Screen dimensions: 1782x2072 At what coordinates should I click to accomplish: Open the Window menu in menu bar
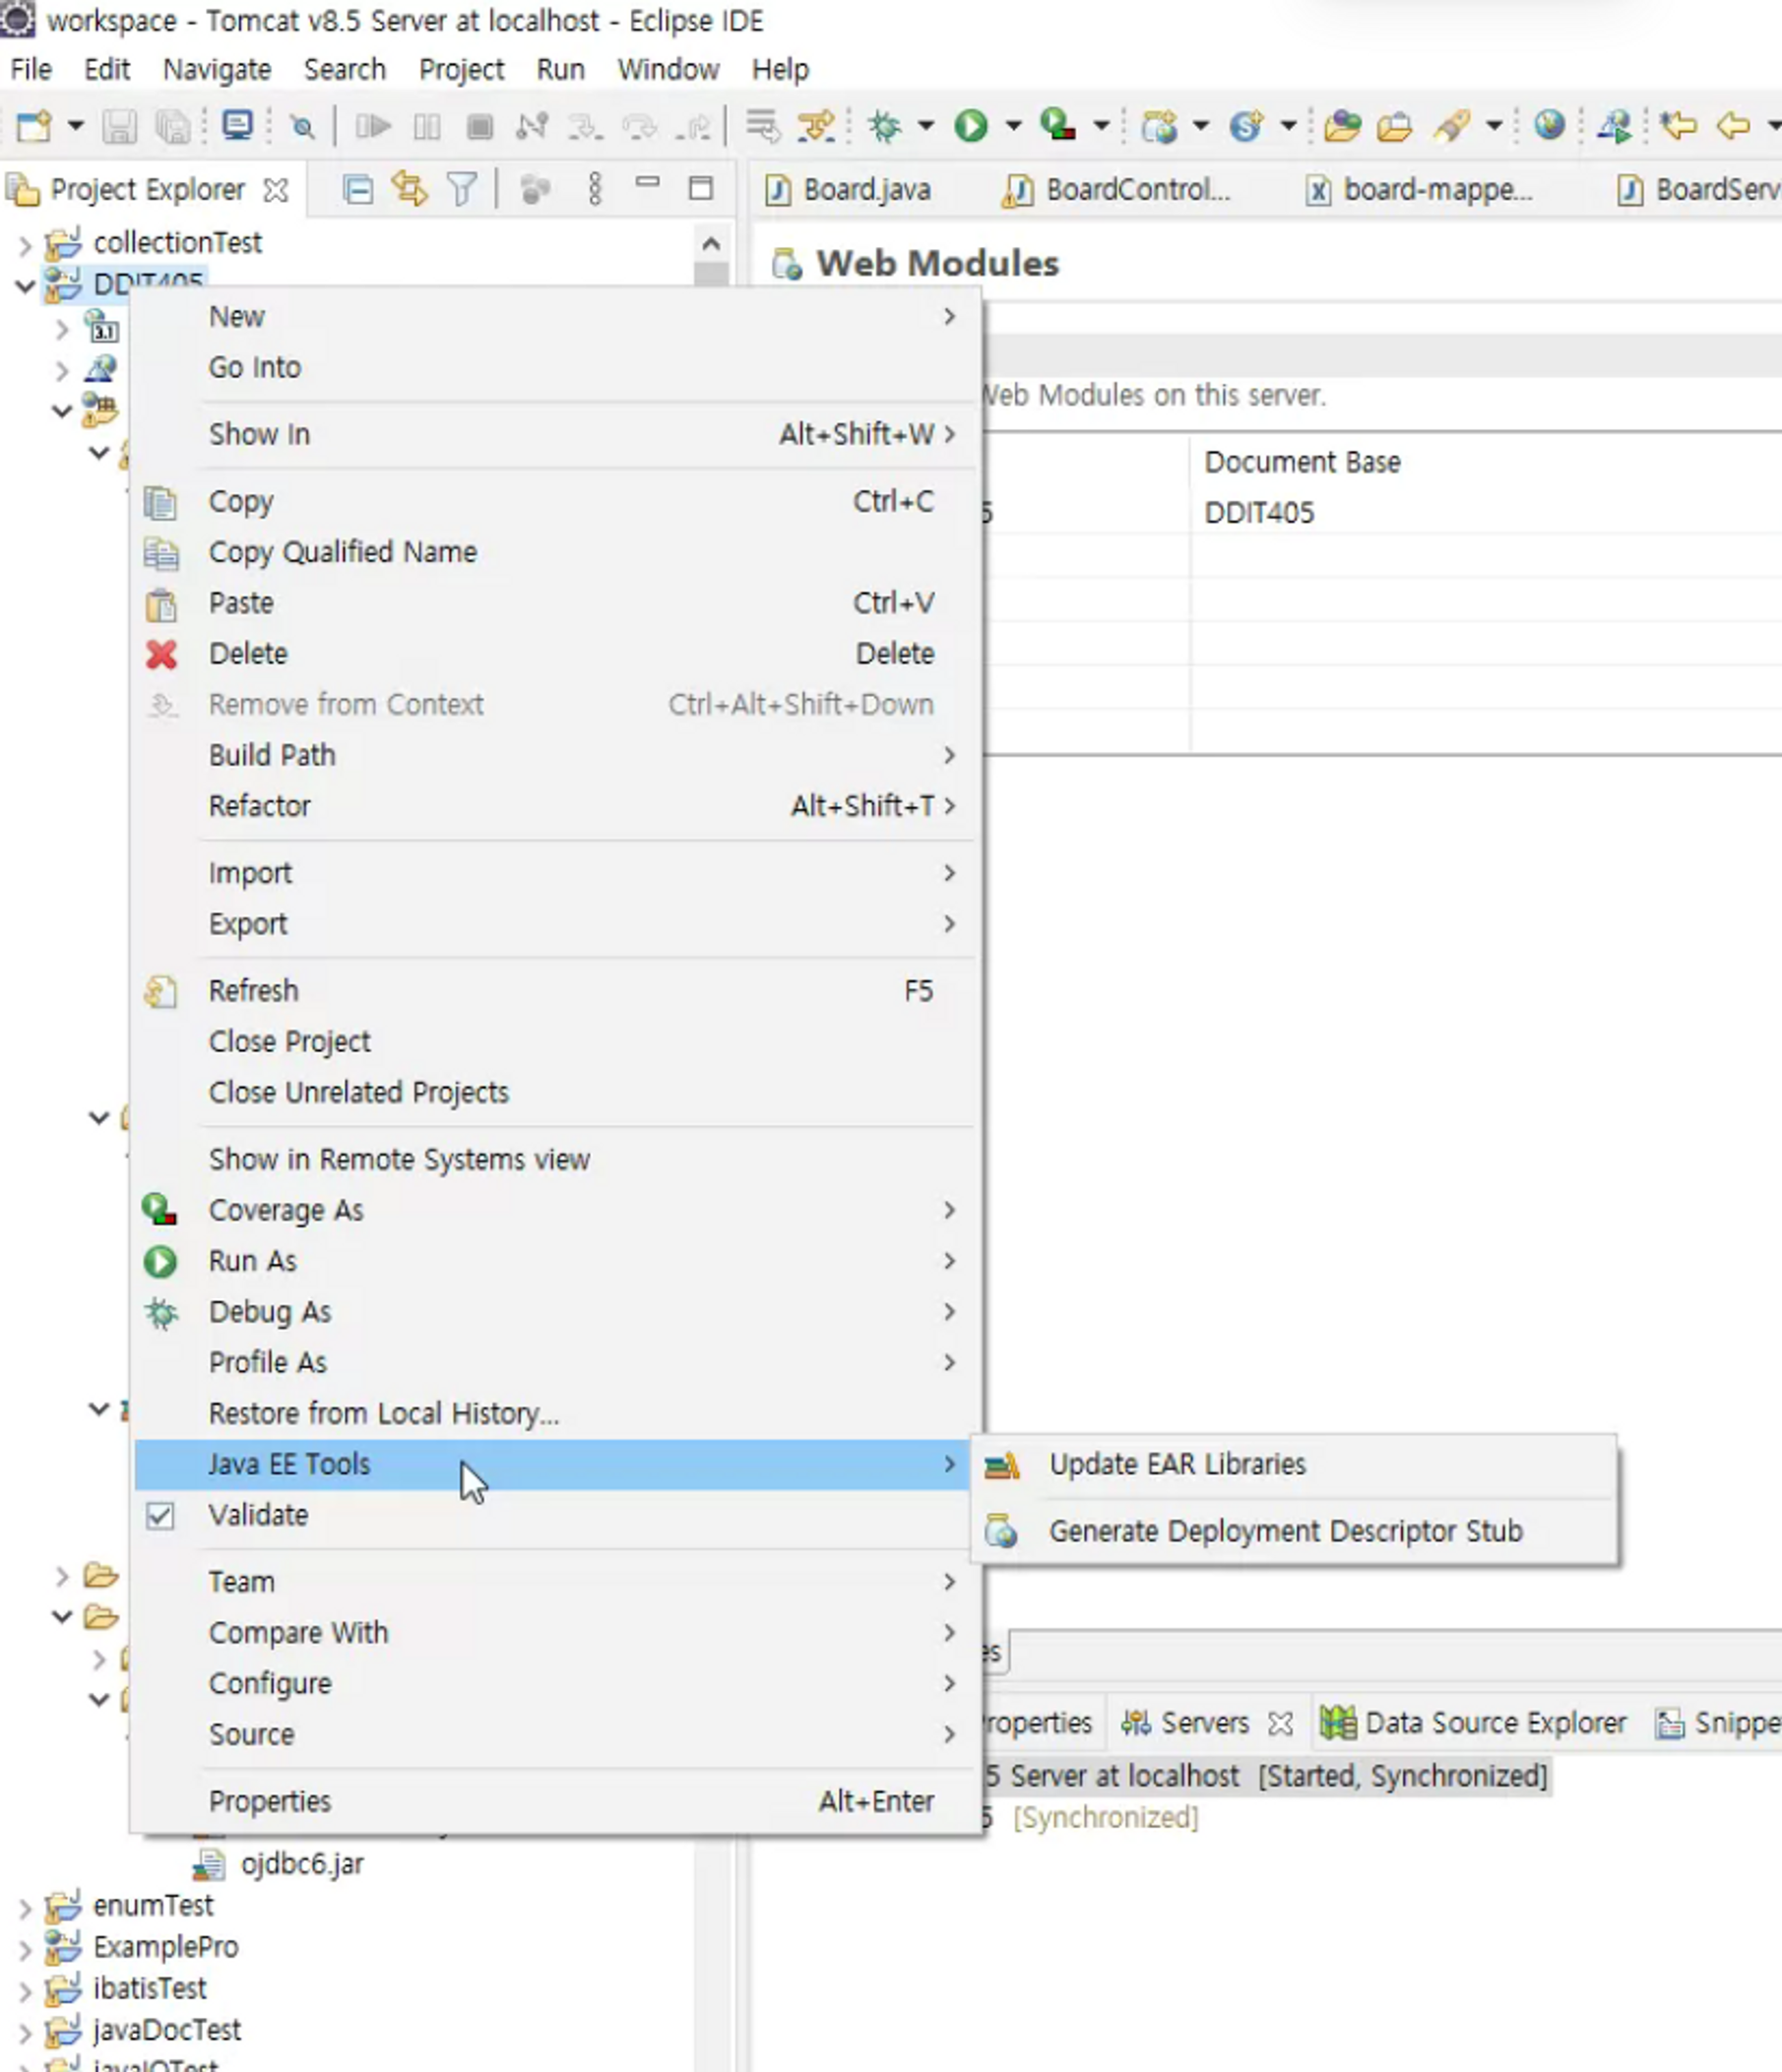668,69
